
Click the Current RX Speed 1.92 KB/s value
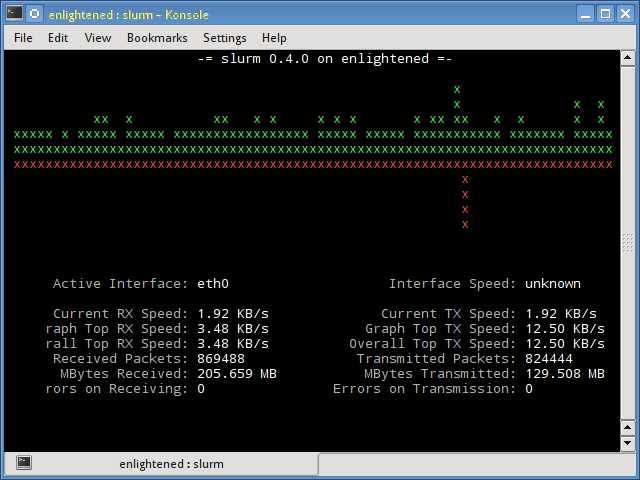click(x=233, y=314)
